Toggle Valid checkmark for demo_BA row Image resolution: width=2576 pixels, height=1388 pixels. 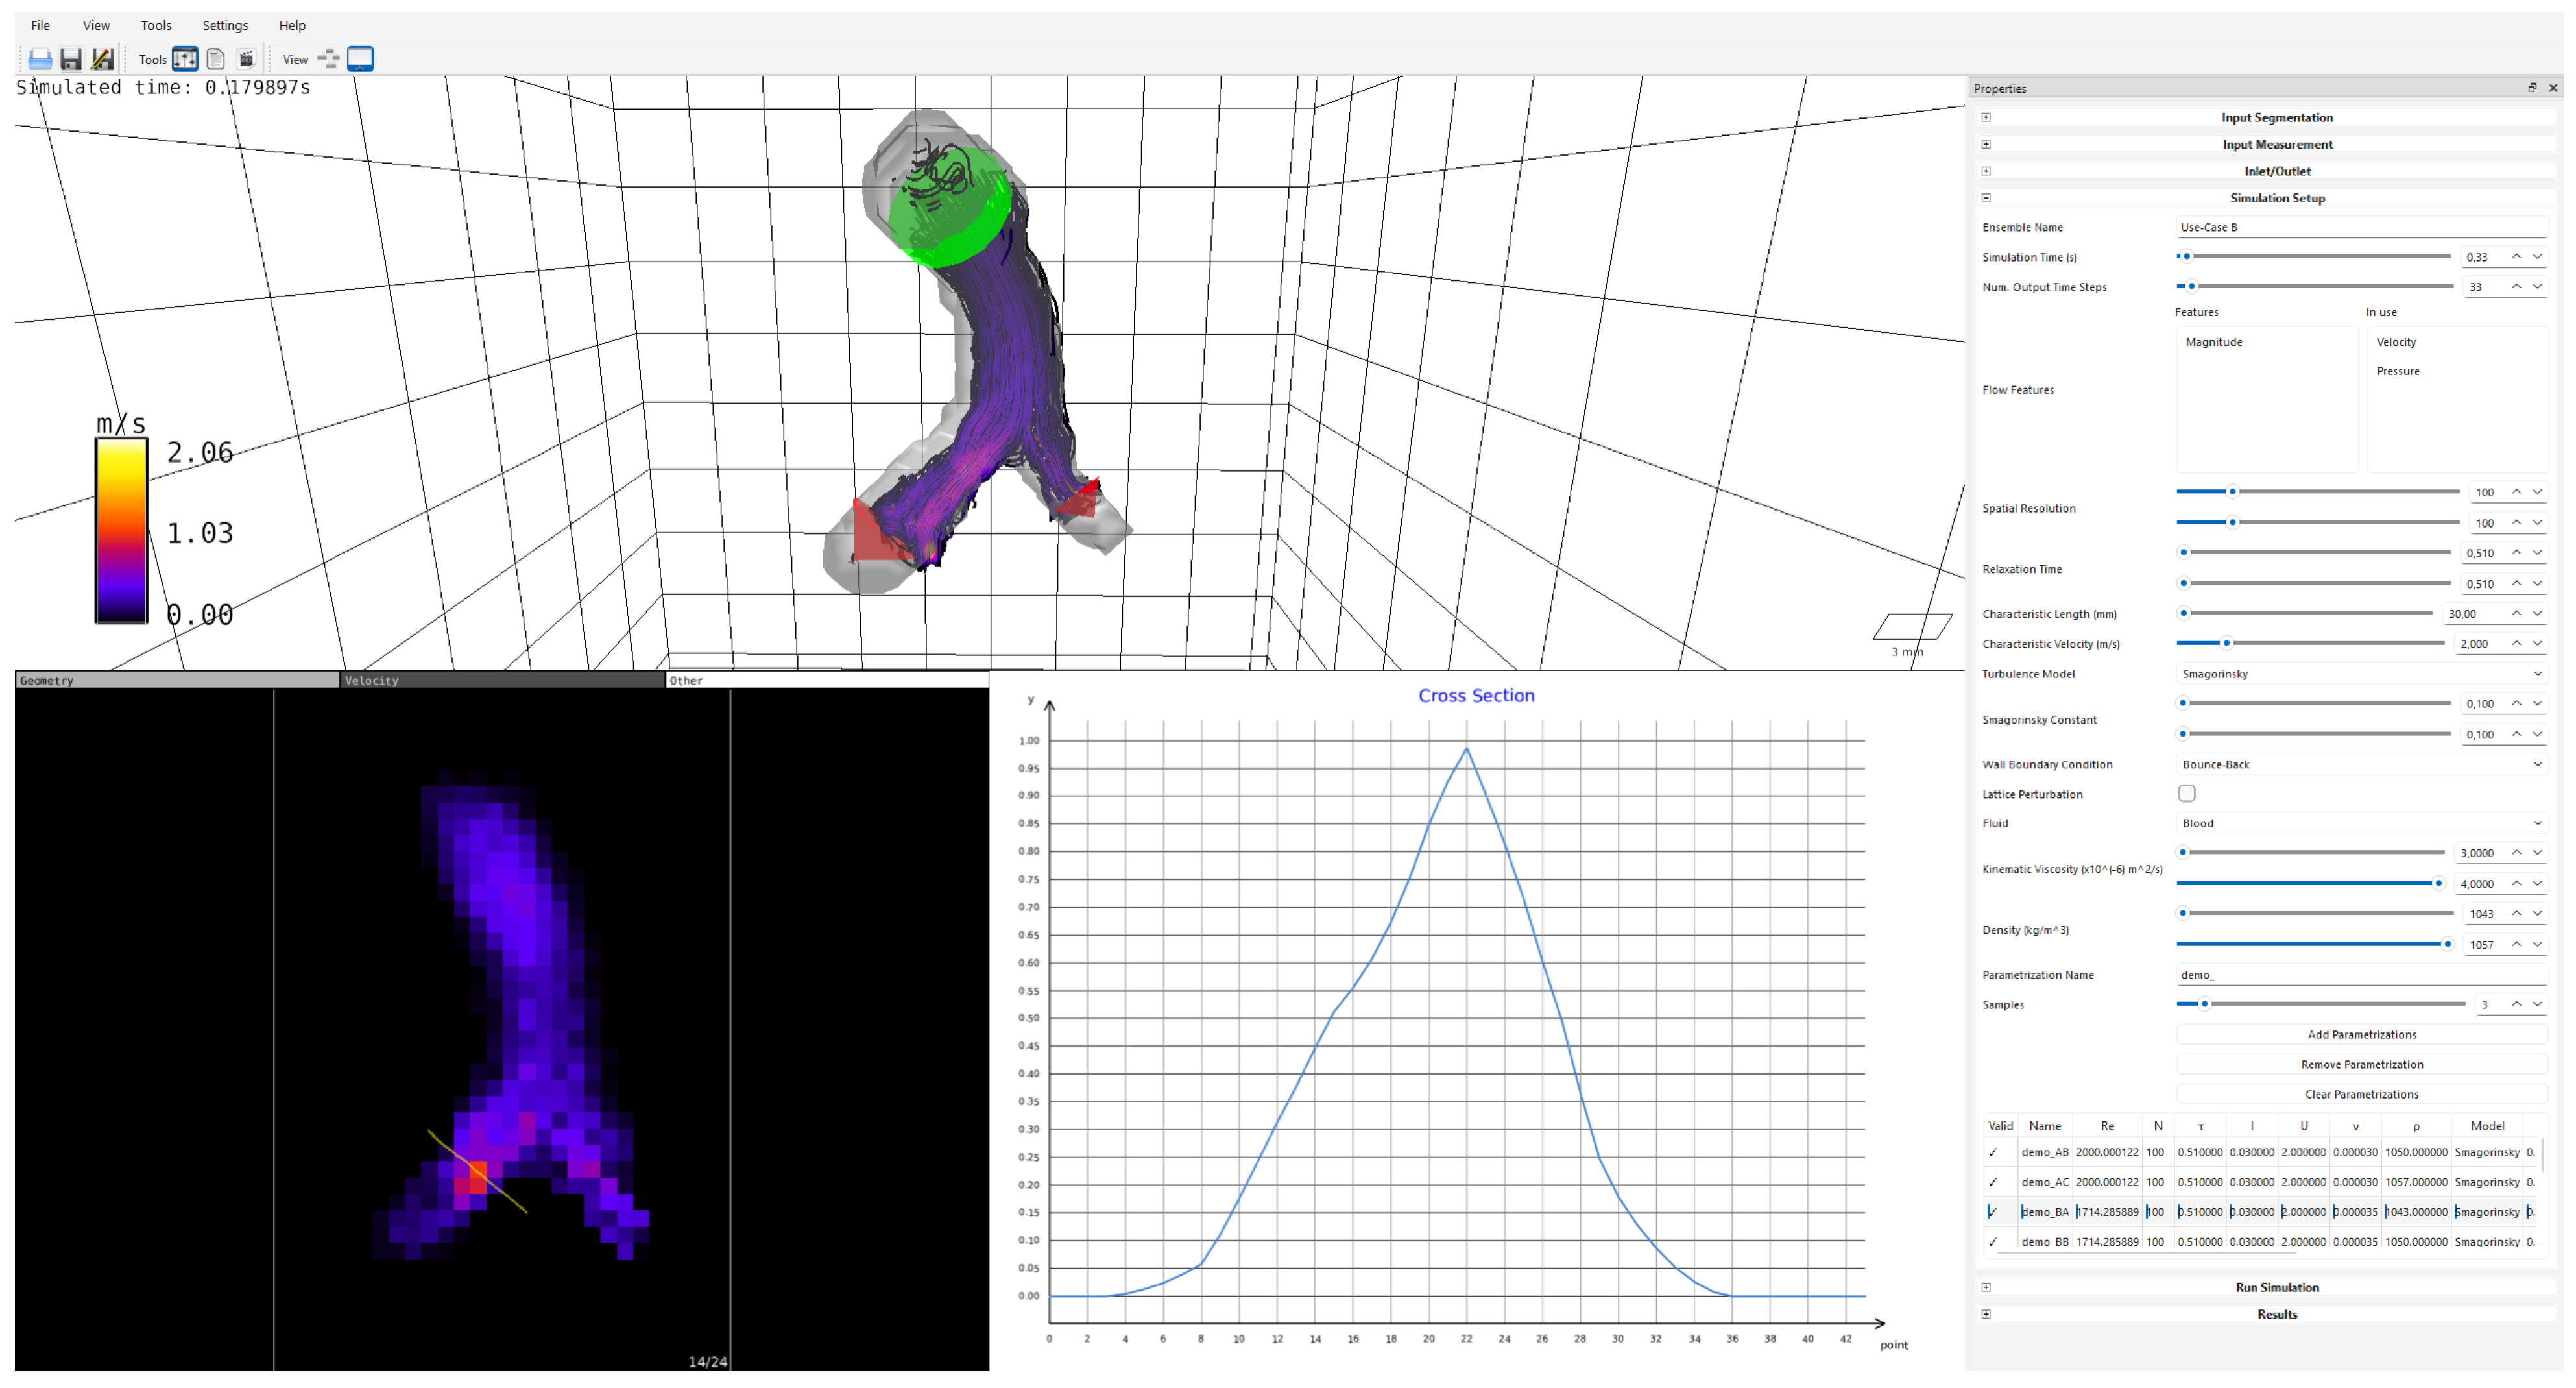coord(1993,1212)
